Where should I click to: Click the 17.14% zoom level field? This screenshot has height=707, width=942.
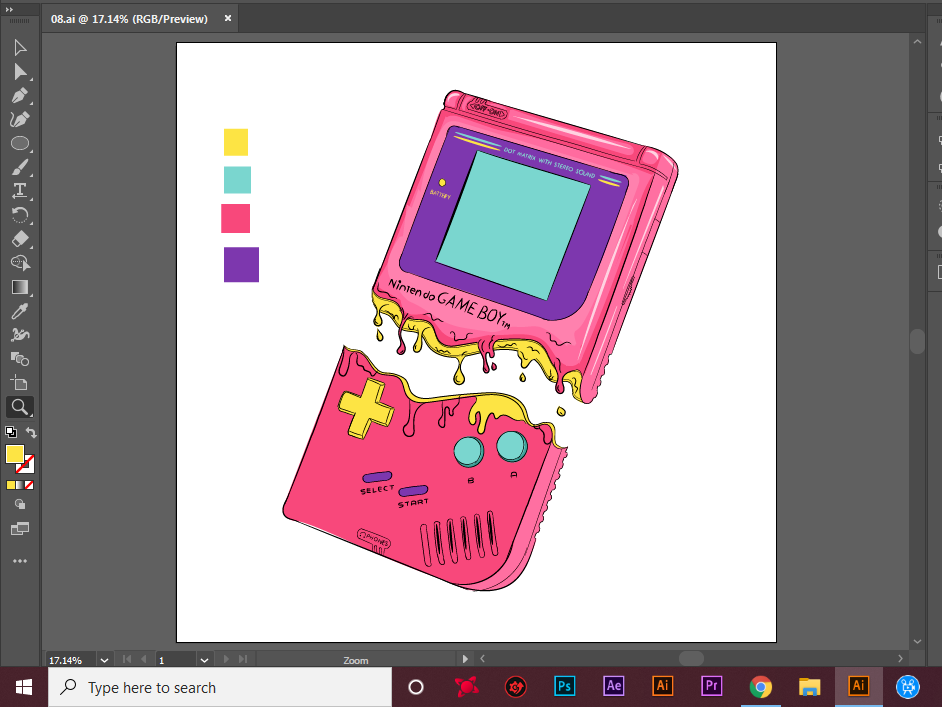70,660
